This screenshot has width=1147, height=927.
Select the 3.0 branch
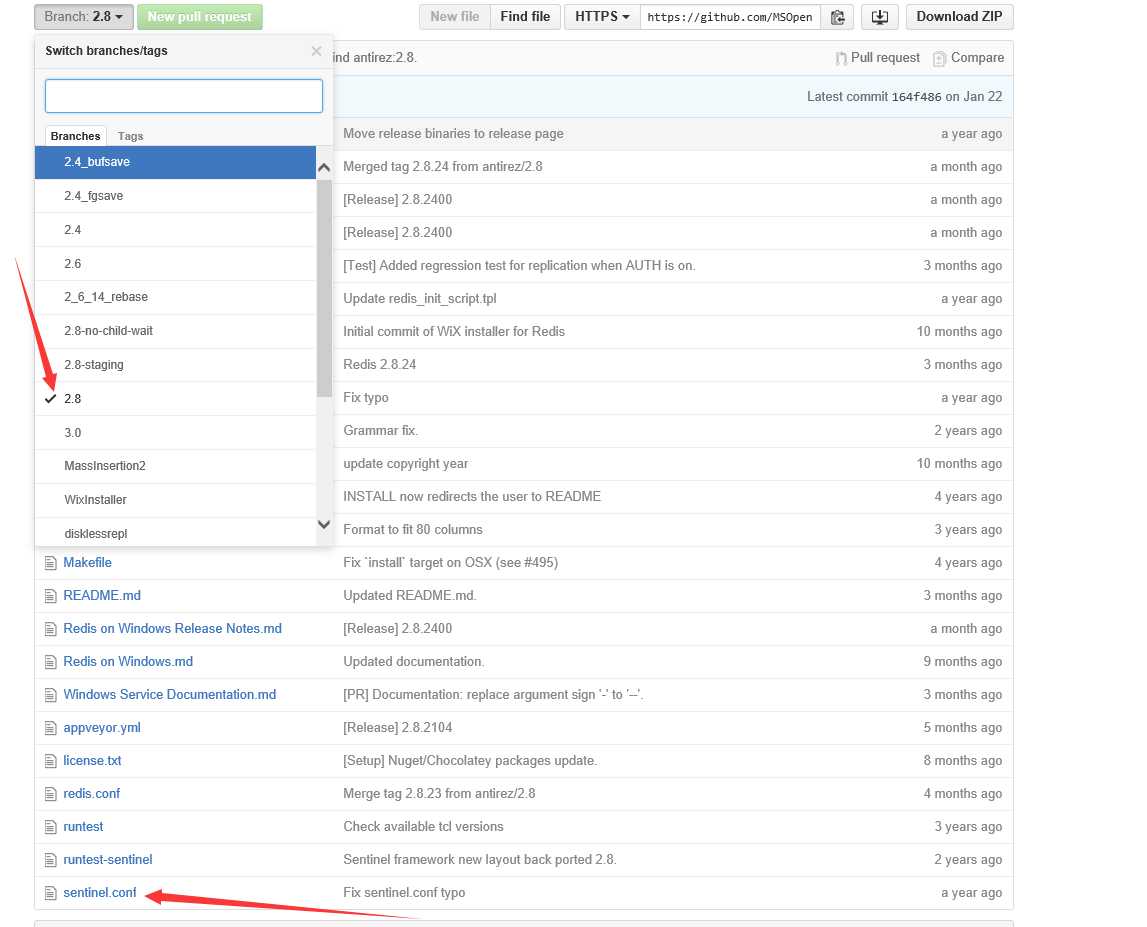[176, 432]
